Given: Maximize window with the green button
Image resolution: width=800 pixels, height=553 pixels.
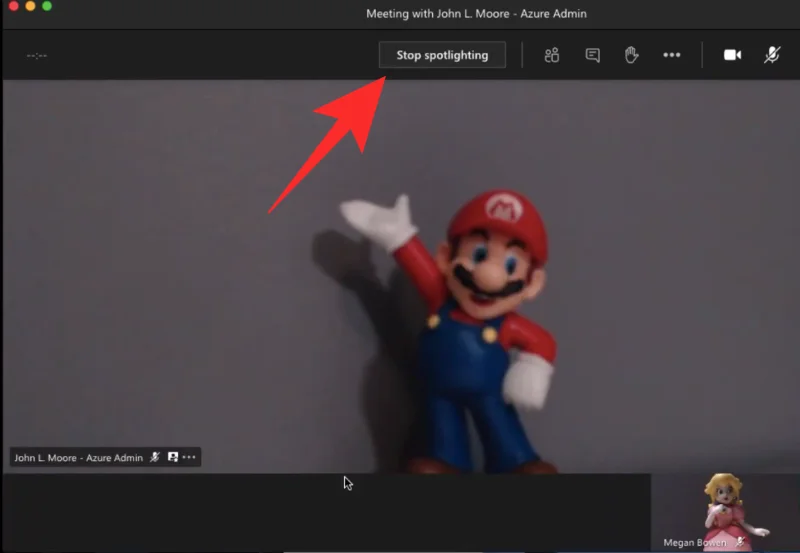Looking at the screenshot, I should (x=47, y=6).
